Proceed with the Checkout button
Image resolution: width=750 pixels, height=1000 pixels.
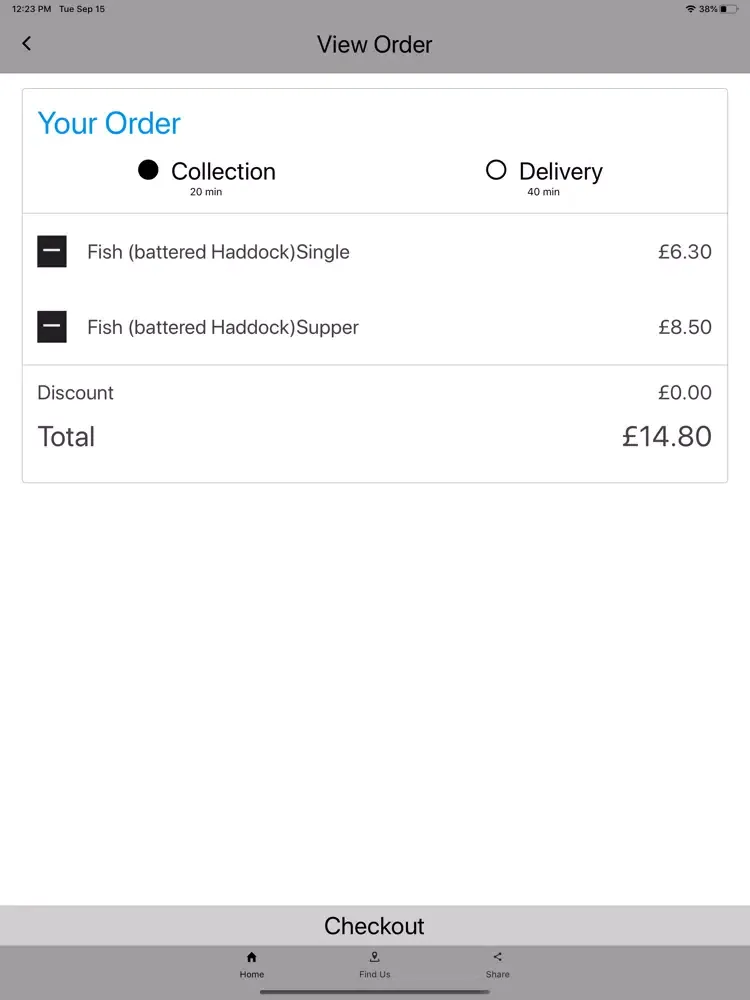[x=375, y=925]
